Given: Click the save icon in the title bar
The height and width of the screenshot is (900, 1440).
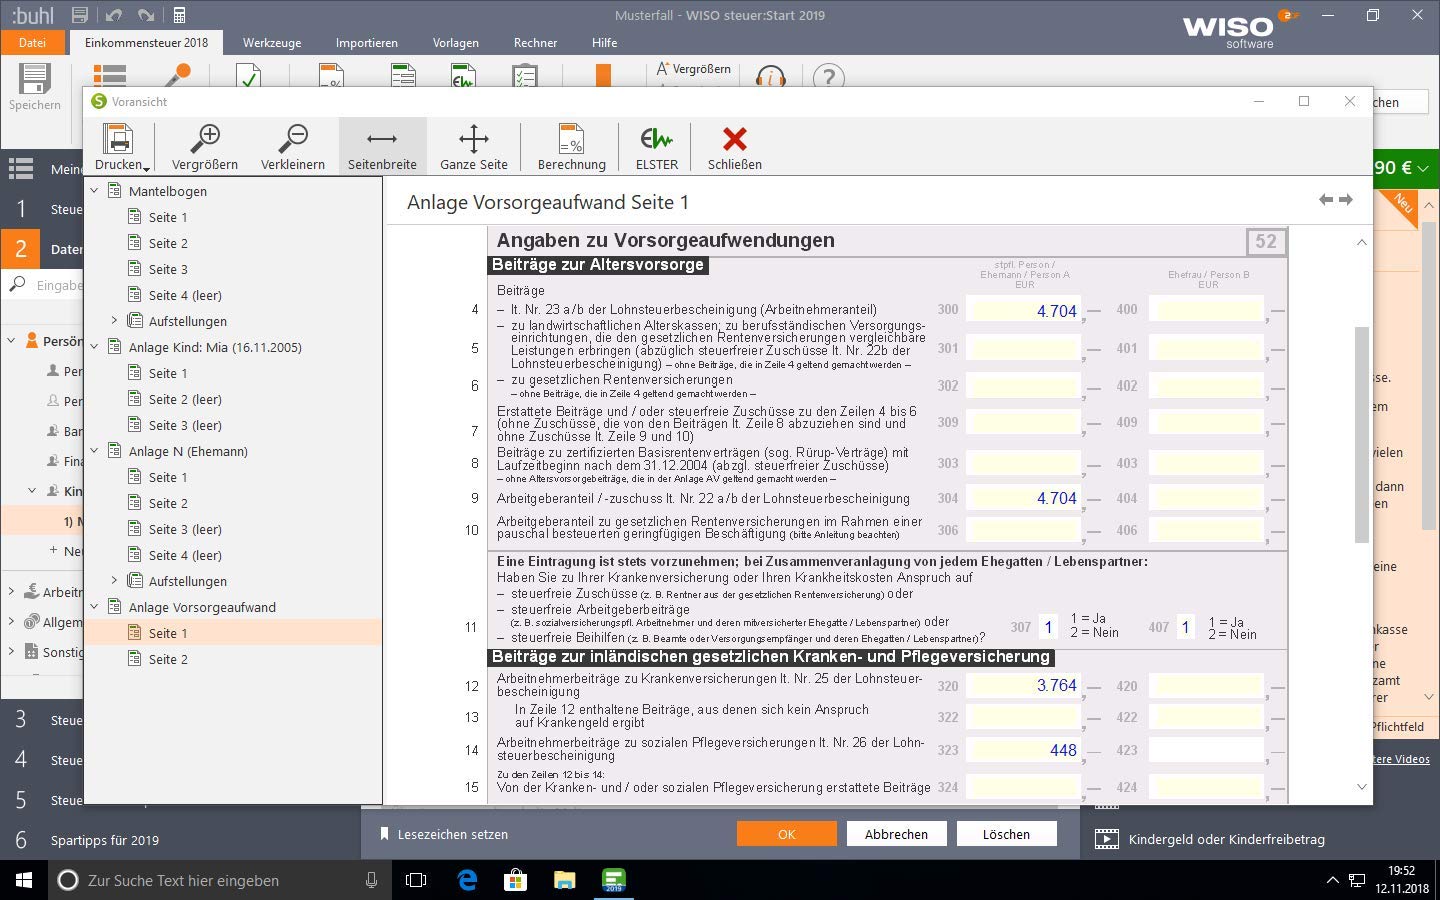Looking at the screenshot, I should [80, 15].
